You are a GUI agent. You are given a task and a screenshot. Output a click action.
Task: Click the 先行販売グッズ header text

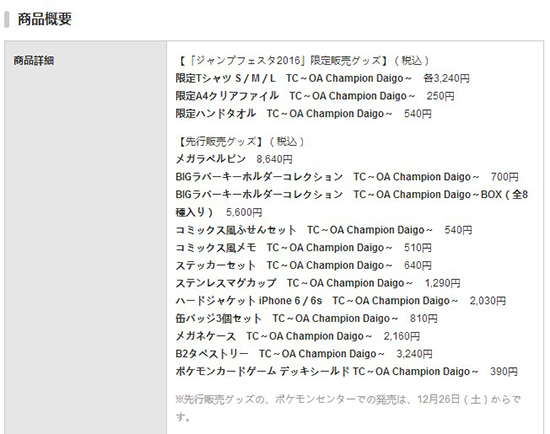(241, 141)
